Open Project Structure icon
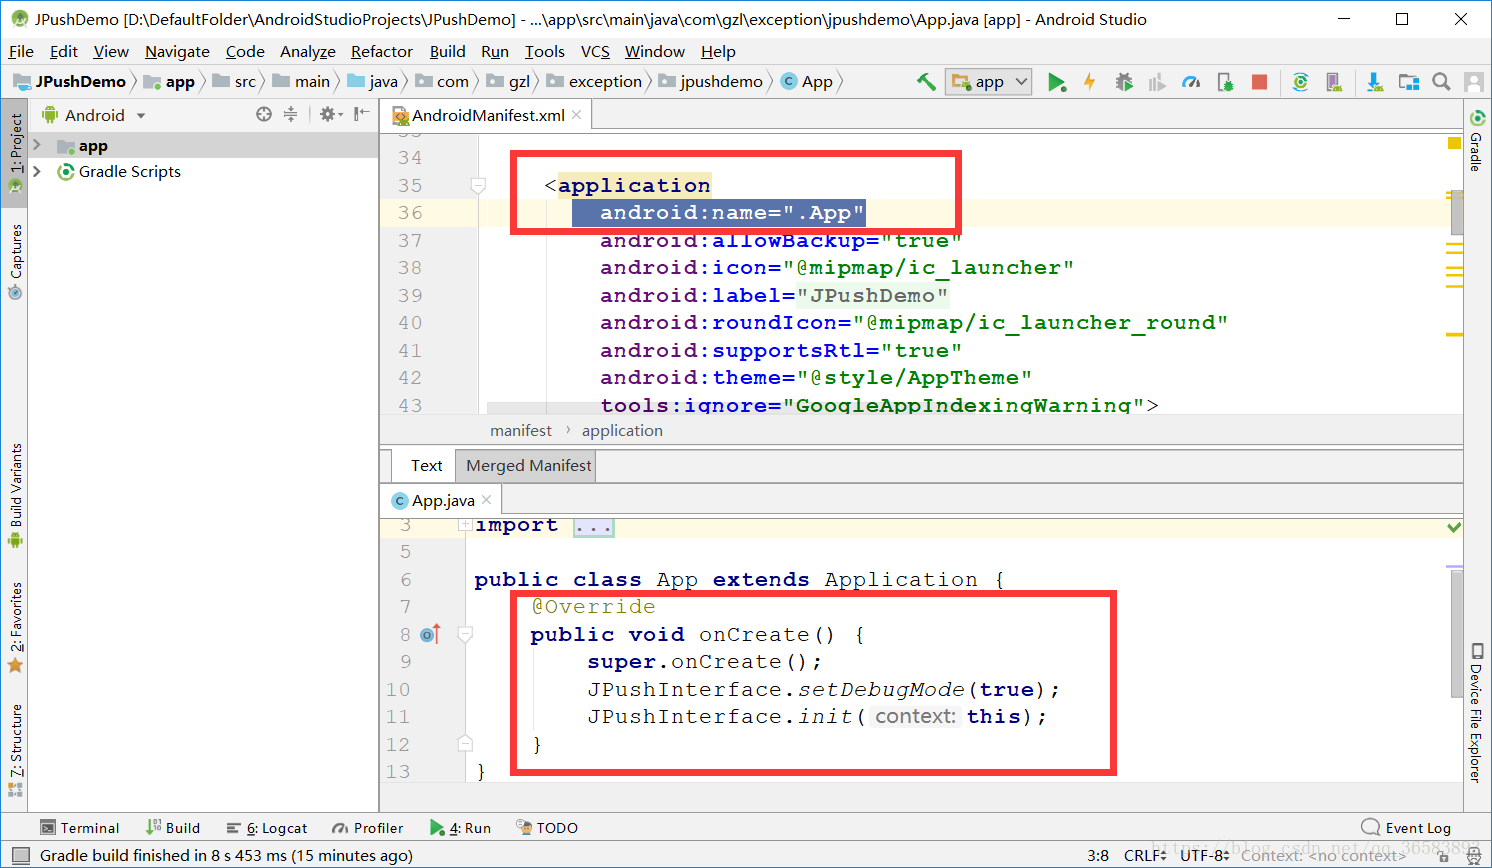 point(1409,82)
